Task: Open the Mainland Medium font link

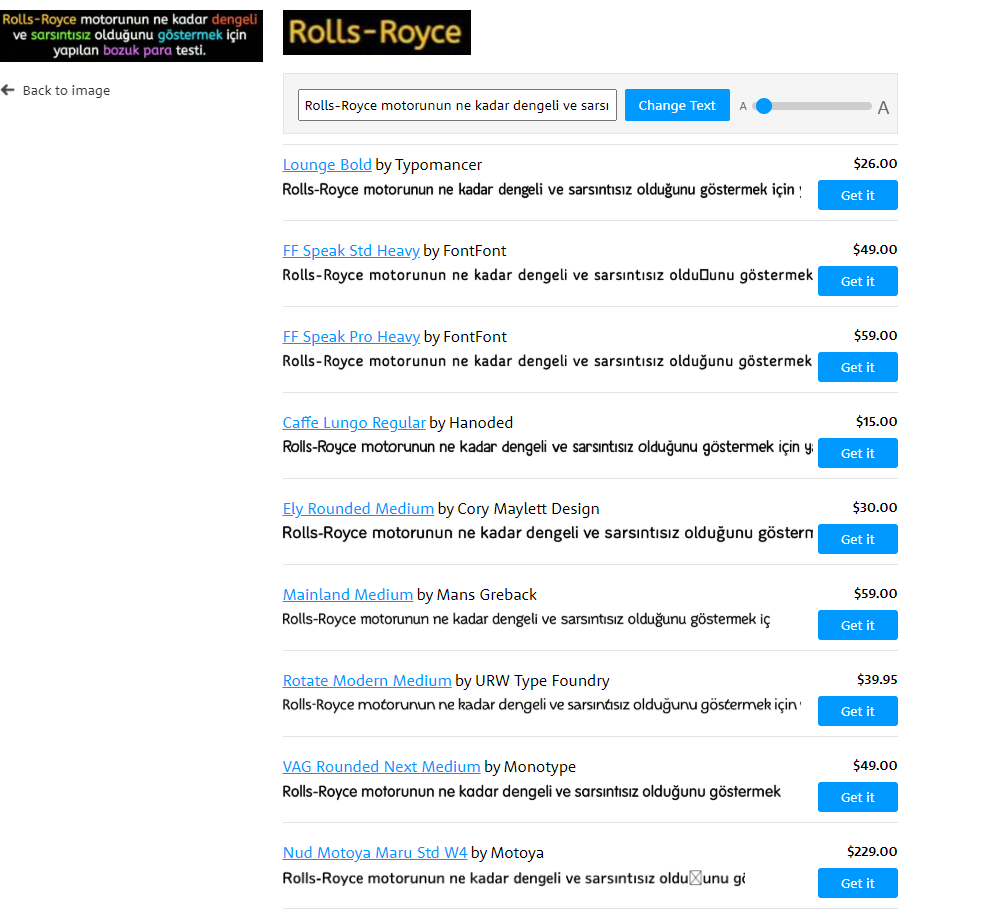Action: point(348,595)
